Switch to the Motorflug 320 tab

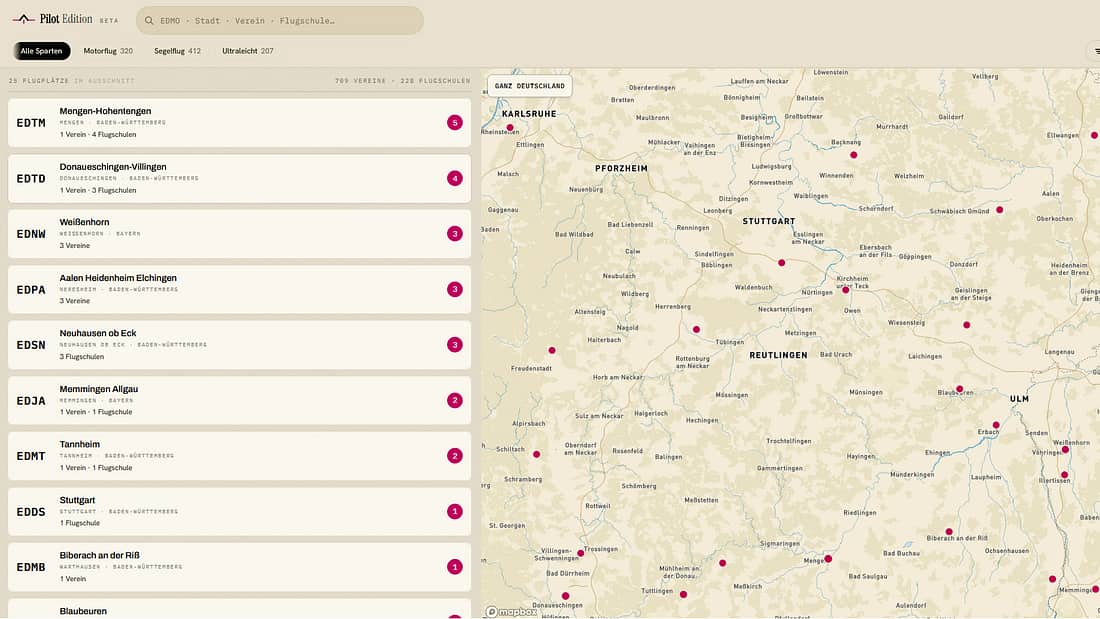coord(108,51)
